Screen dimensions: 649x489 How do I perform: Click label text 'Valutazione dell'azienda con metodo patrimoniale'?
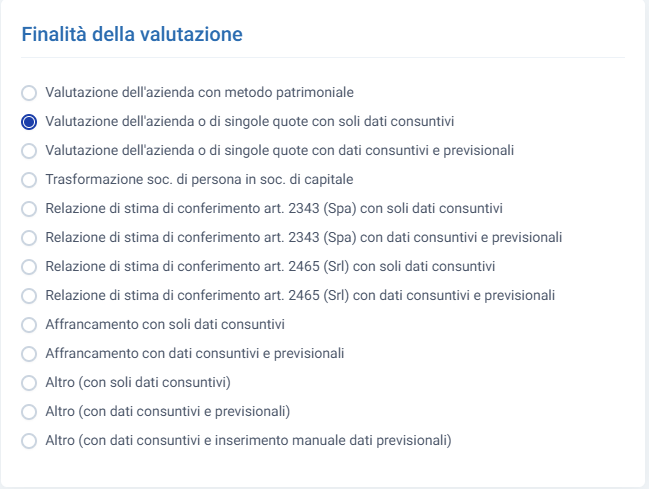click(200, 92)
